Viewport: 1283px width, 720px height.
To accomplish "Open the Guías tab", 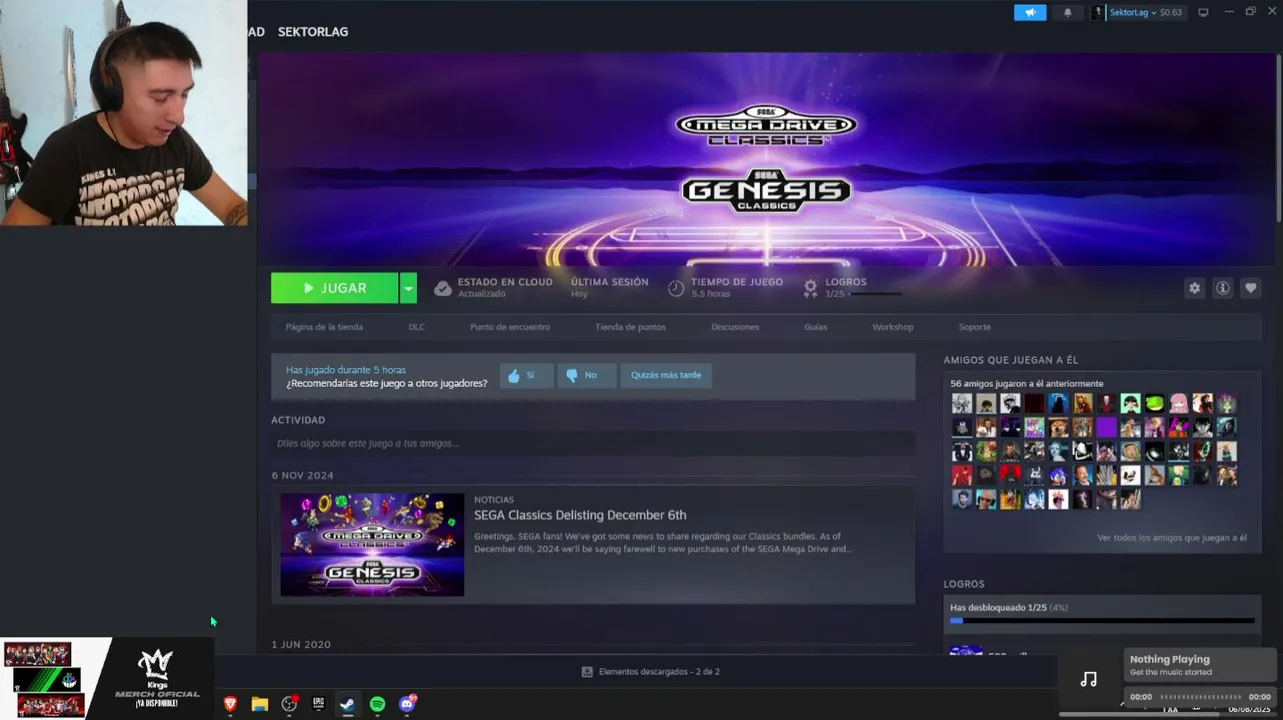I will 816,327.
